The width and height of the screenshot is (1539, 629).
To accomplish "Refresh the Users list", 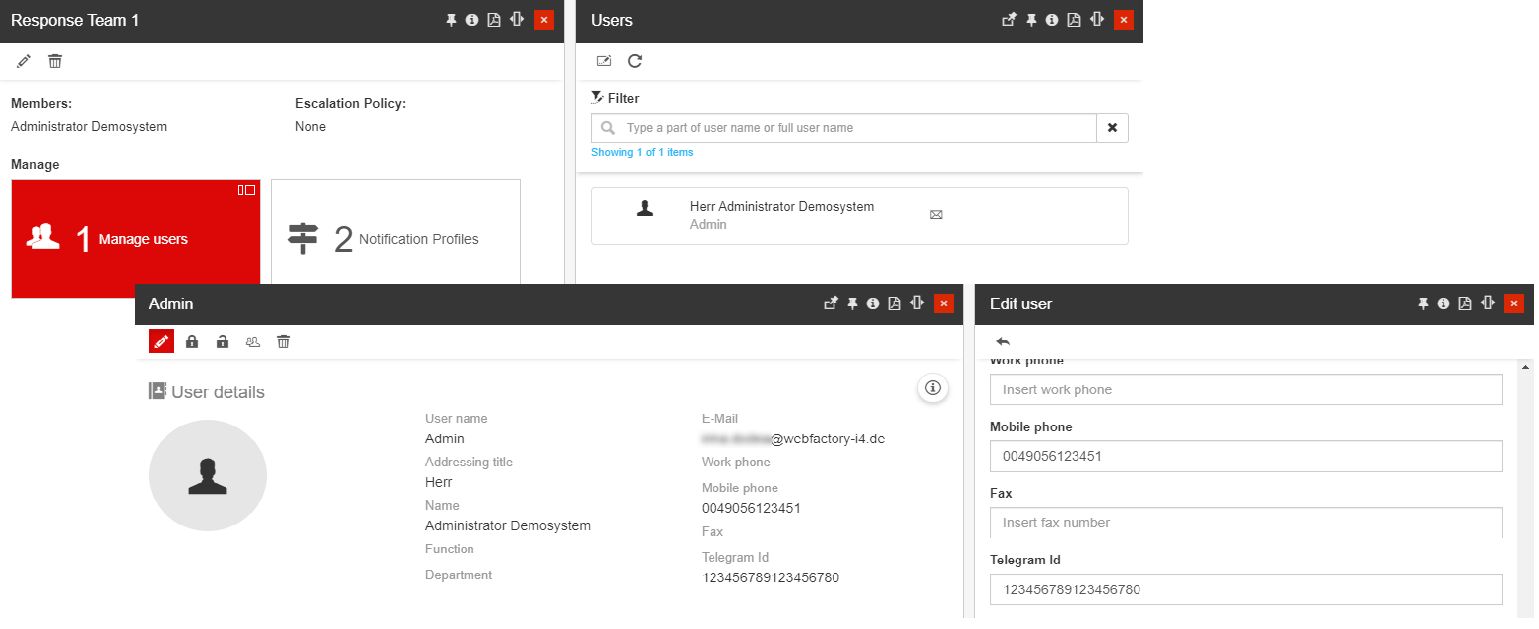I will pyautogui.click(x=635, y=62).
